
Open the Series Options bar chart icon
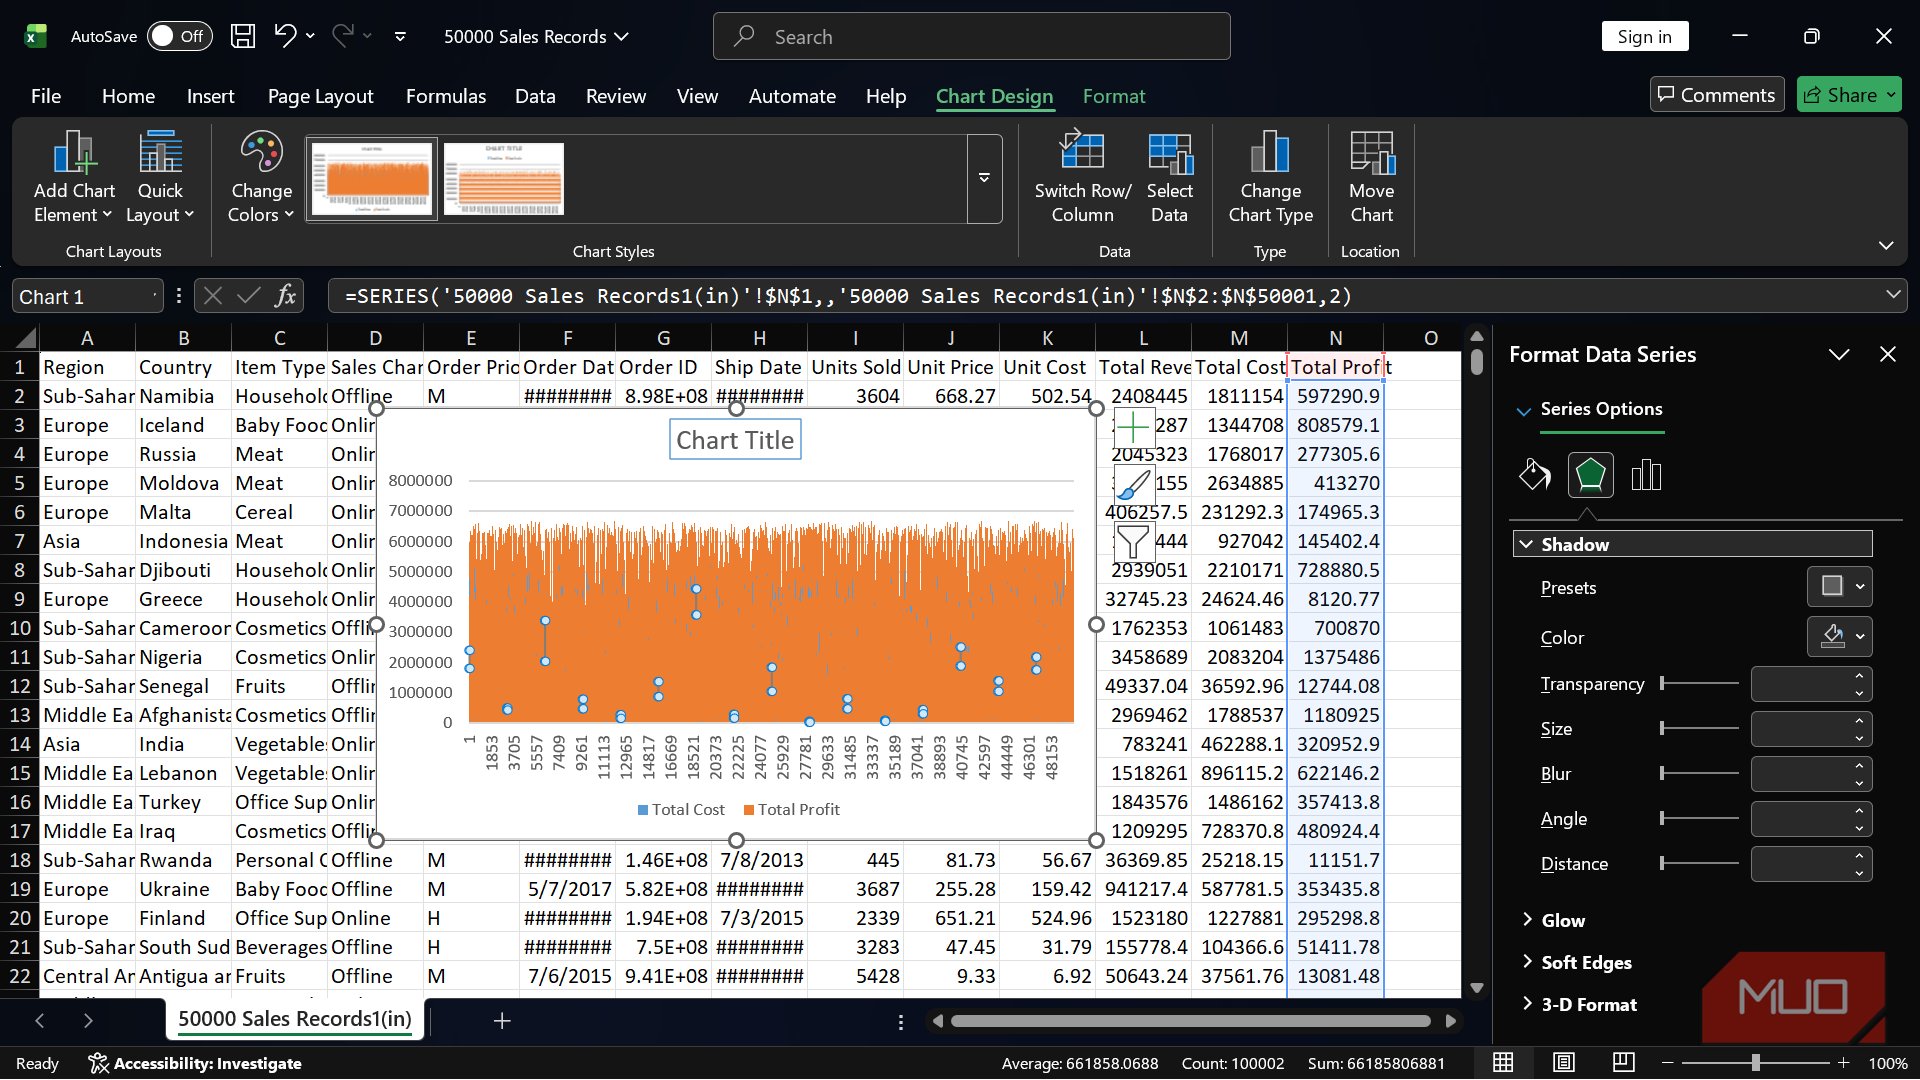coord(1646,475)
